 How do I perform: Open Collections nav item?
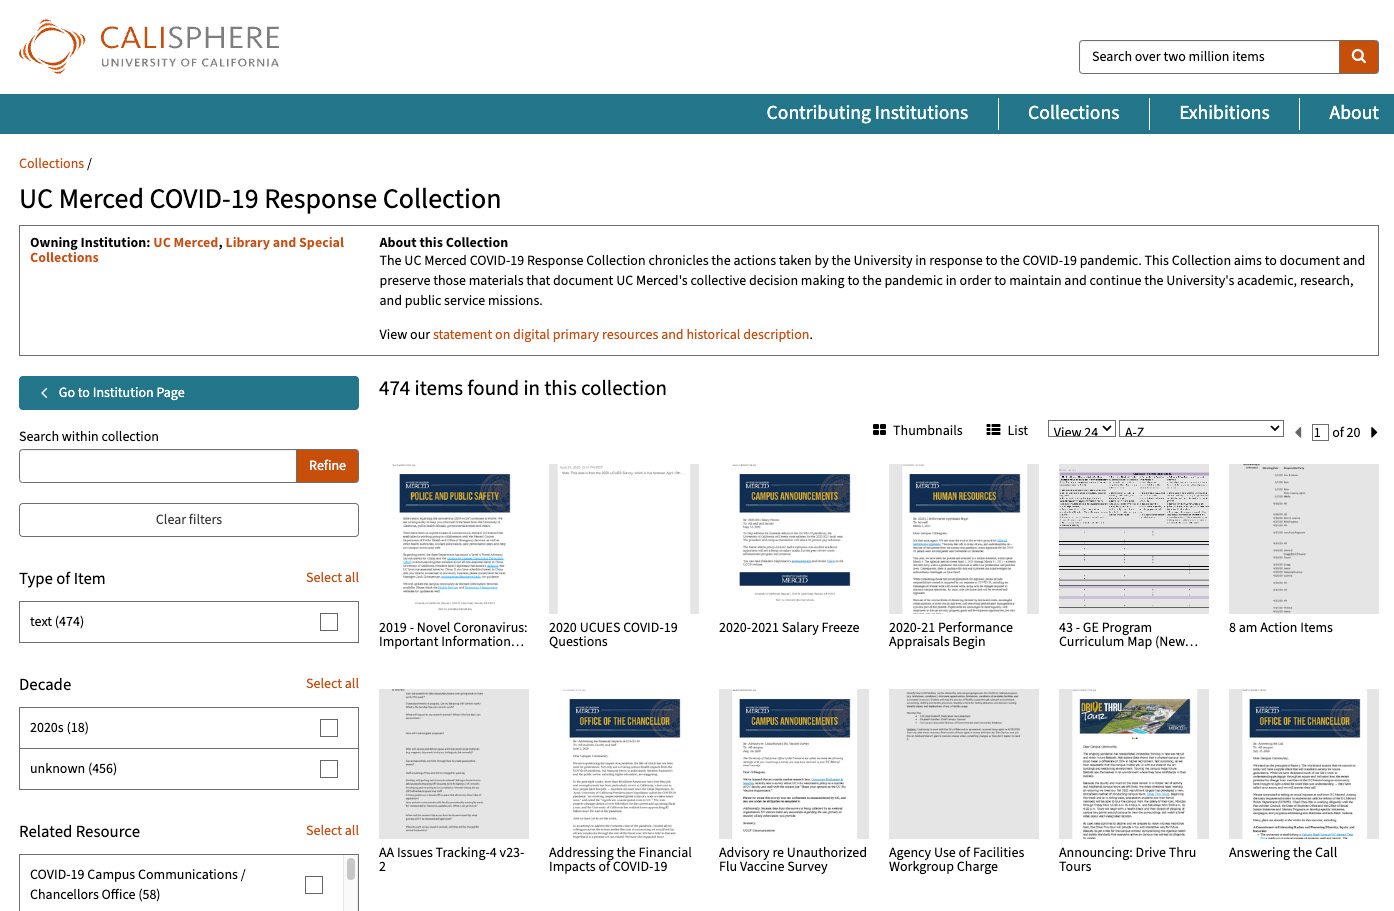coord(1074,113)
